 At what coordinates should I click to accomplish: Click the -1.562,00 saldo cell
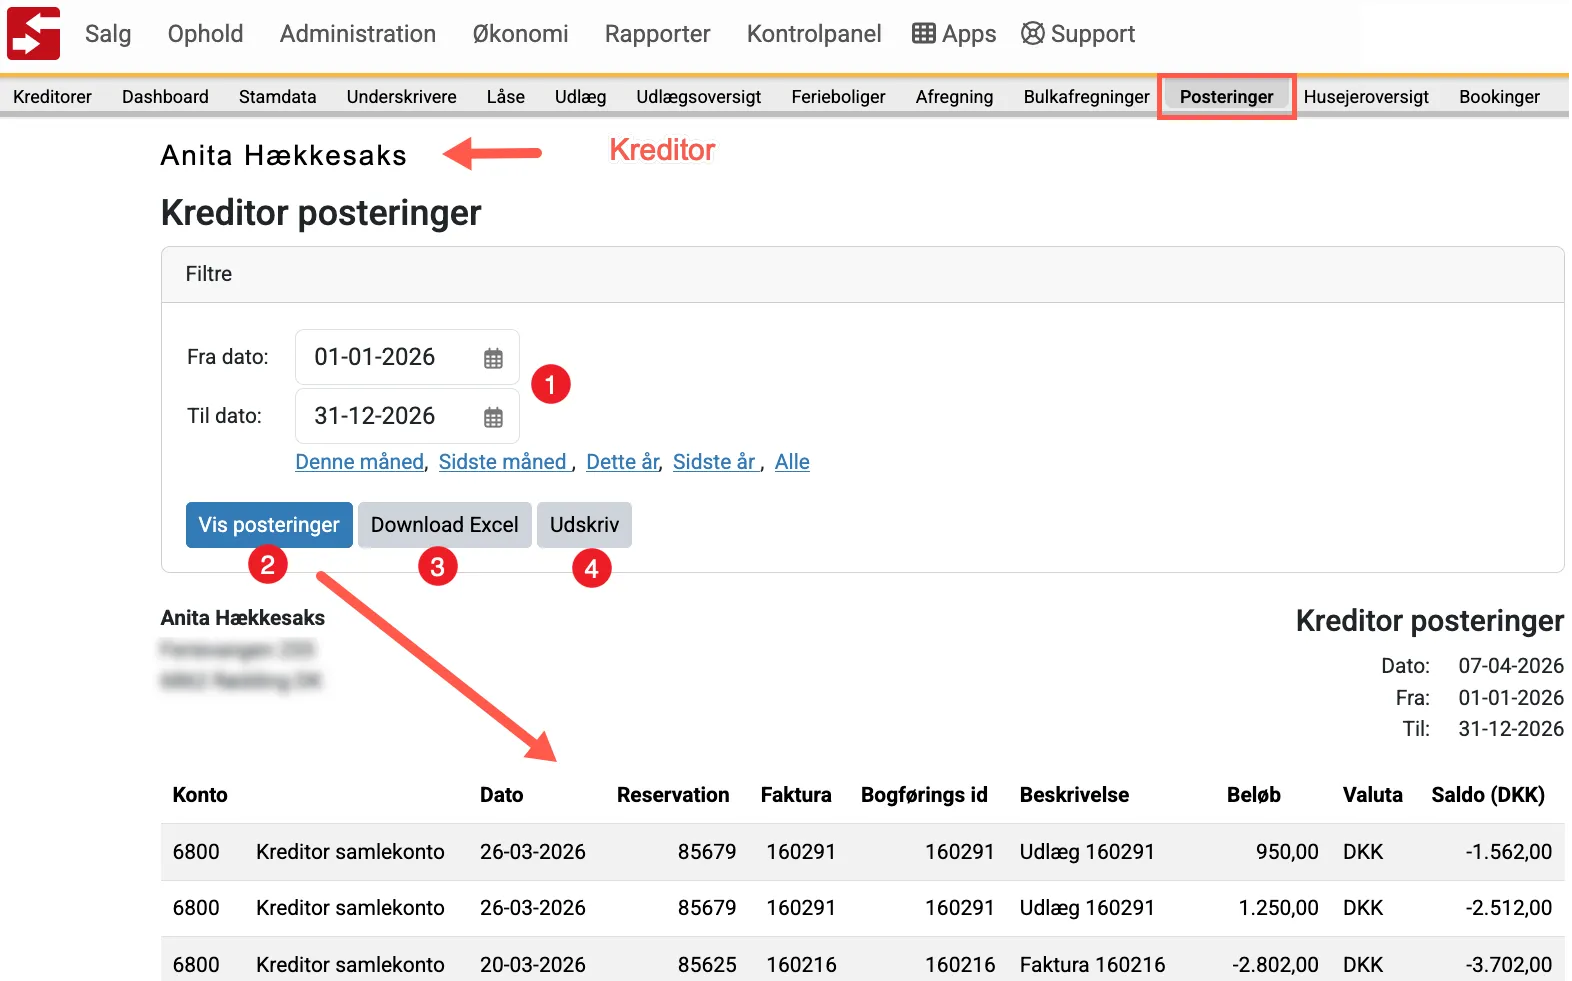[x=1508, y=852]
